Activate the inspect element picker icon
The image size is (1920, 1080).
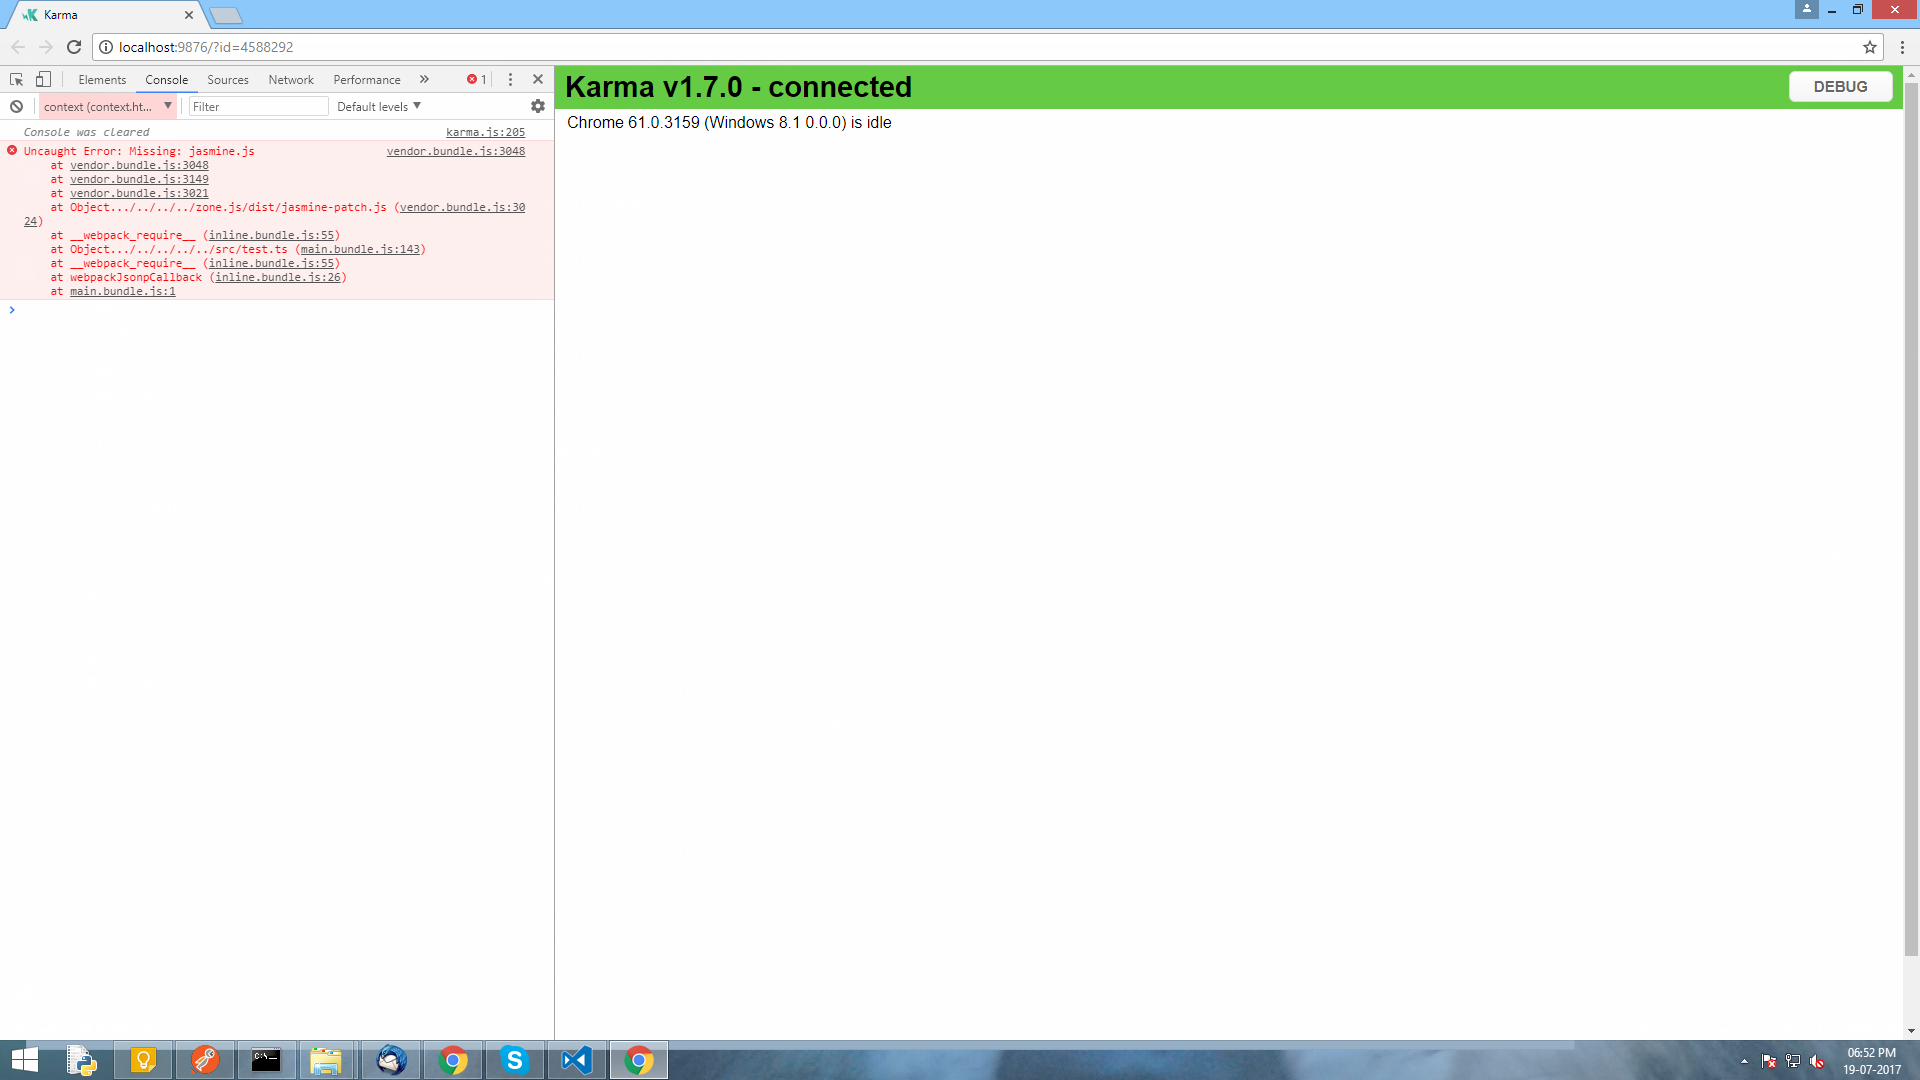[16, 79]
